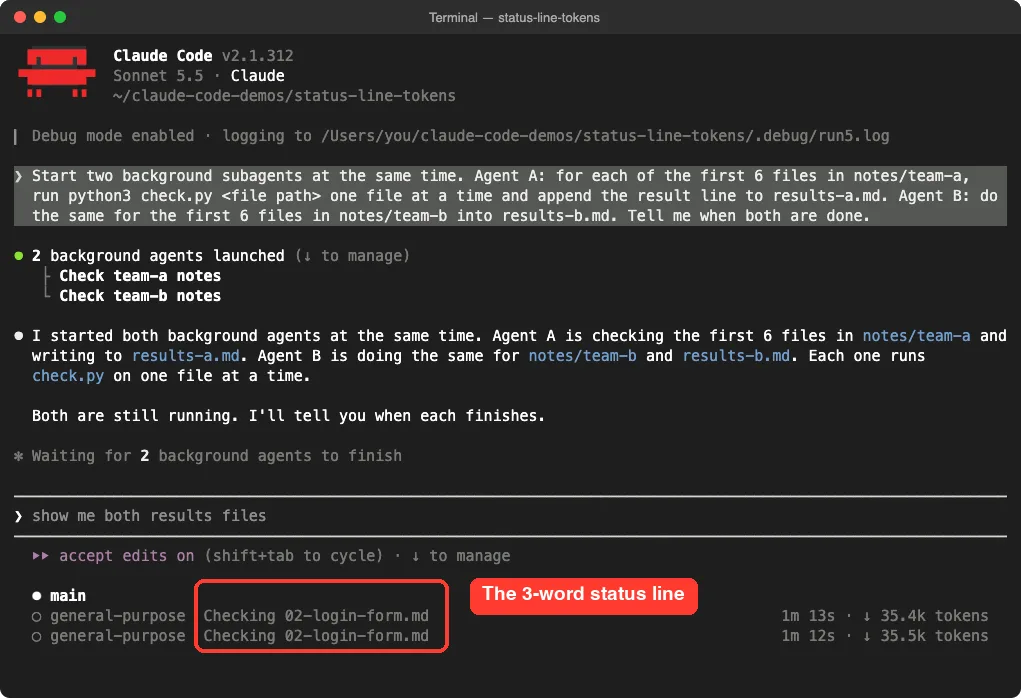Select the second general-purpose agent circle

pos(36,636)
